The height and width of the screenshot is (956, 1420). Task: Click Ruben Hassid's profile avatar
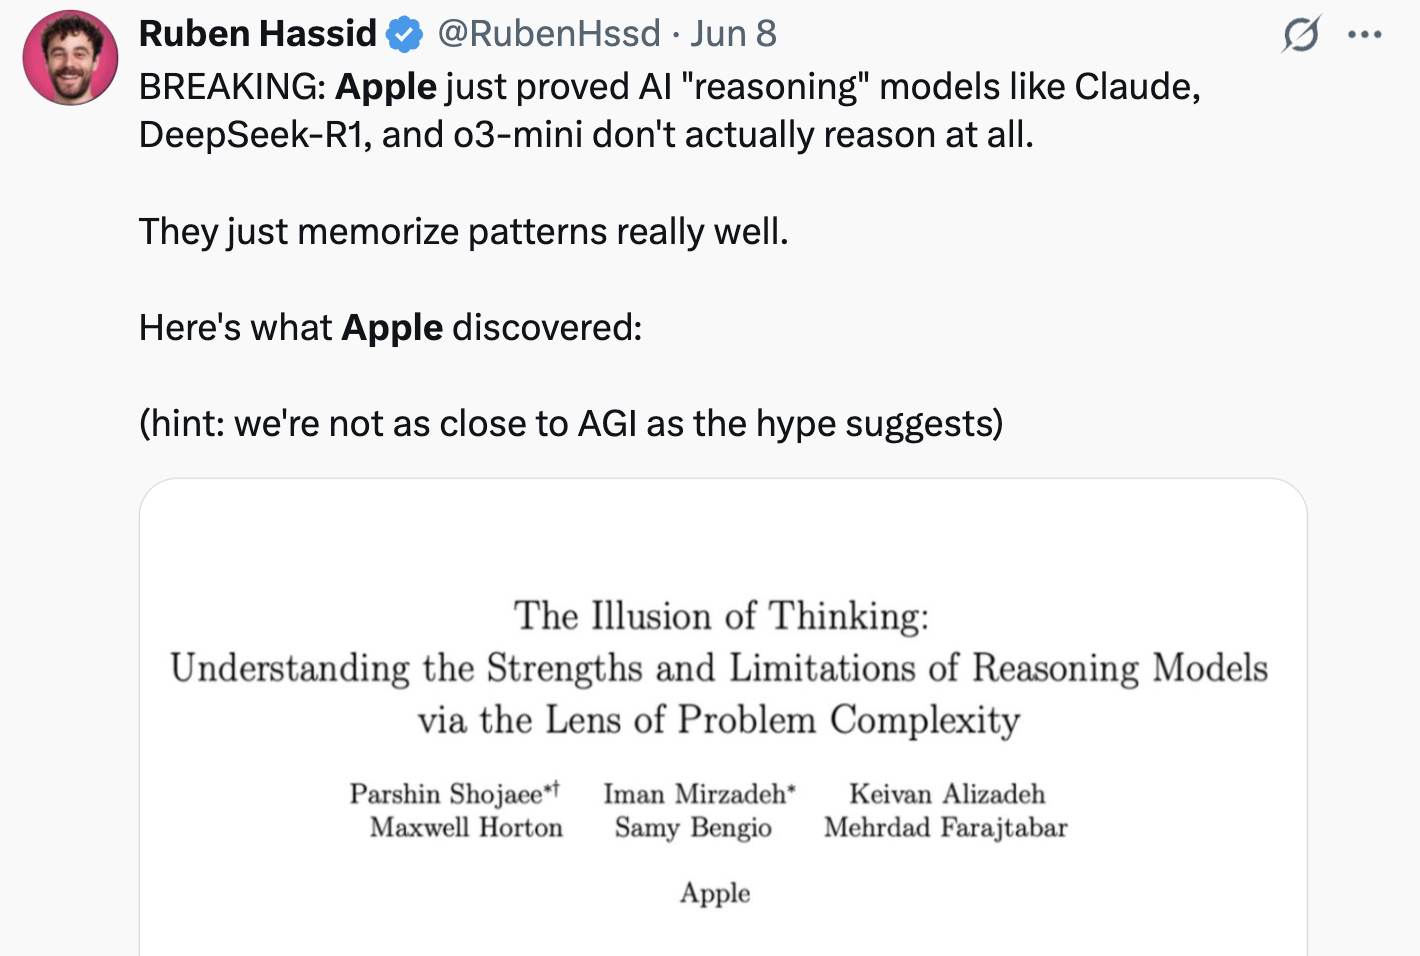[x=70, y=58]
